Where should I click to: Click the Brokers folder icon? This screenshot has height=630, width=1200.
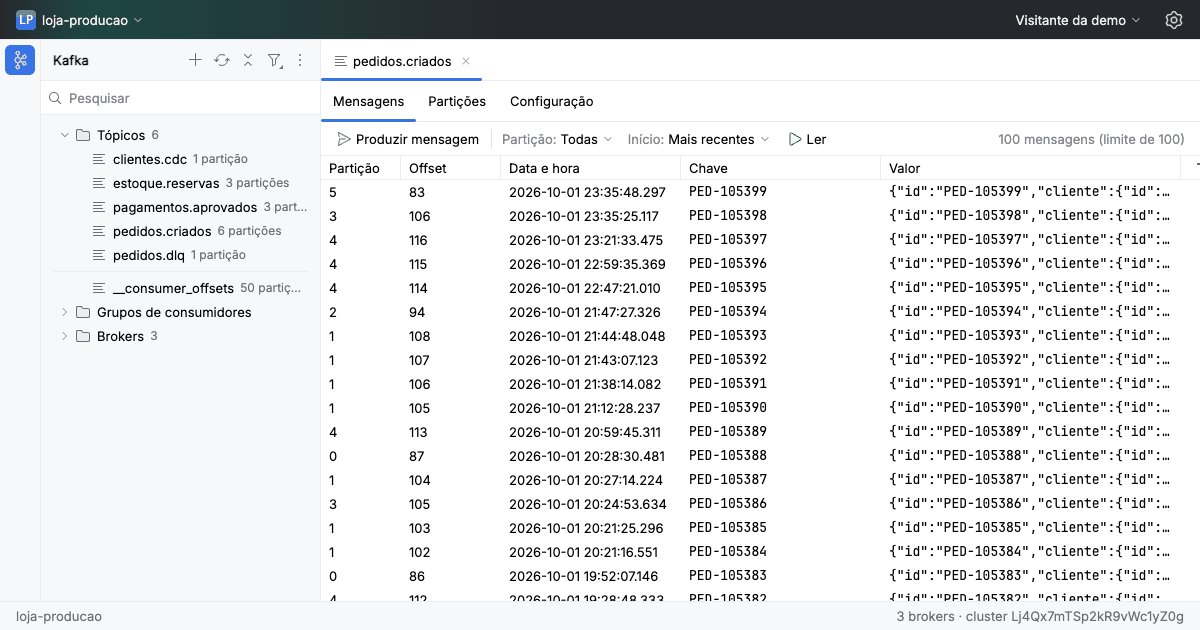83,336
